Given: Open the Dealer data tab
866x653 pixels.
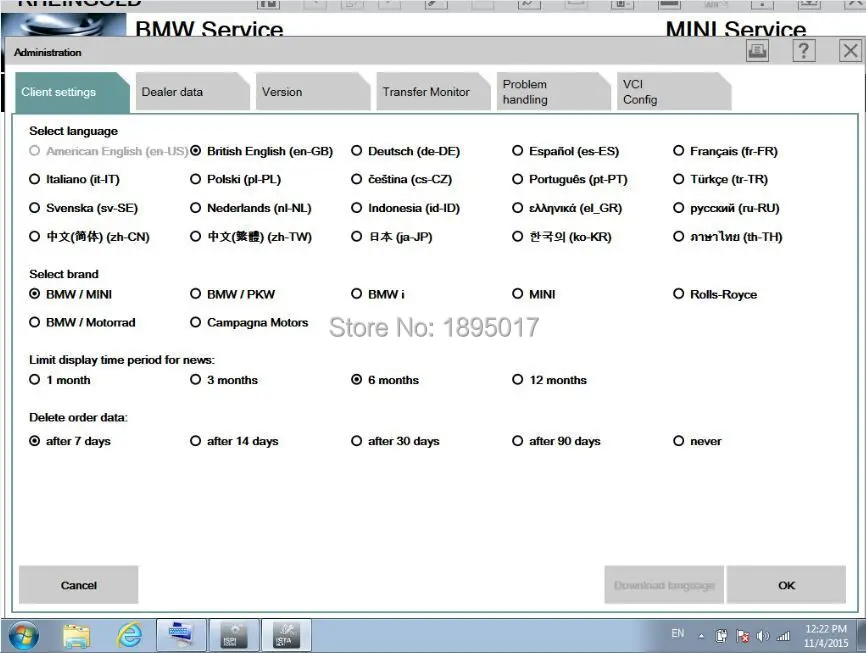Looking at the screenshot, I should 192,92.
